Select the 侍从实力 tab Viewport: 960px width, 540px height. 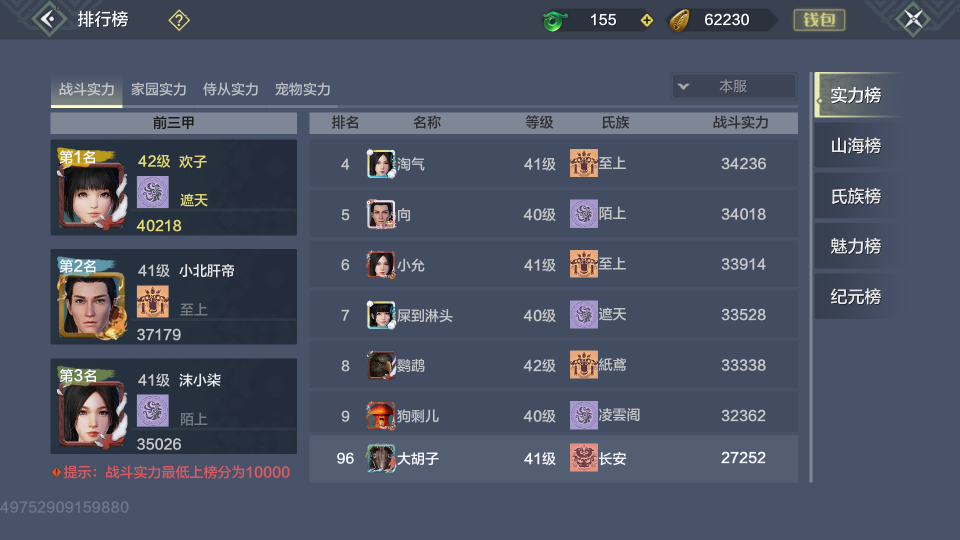click(x=231, y=89)
